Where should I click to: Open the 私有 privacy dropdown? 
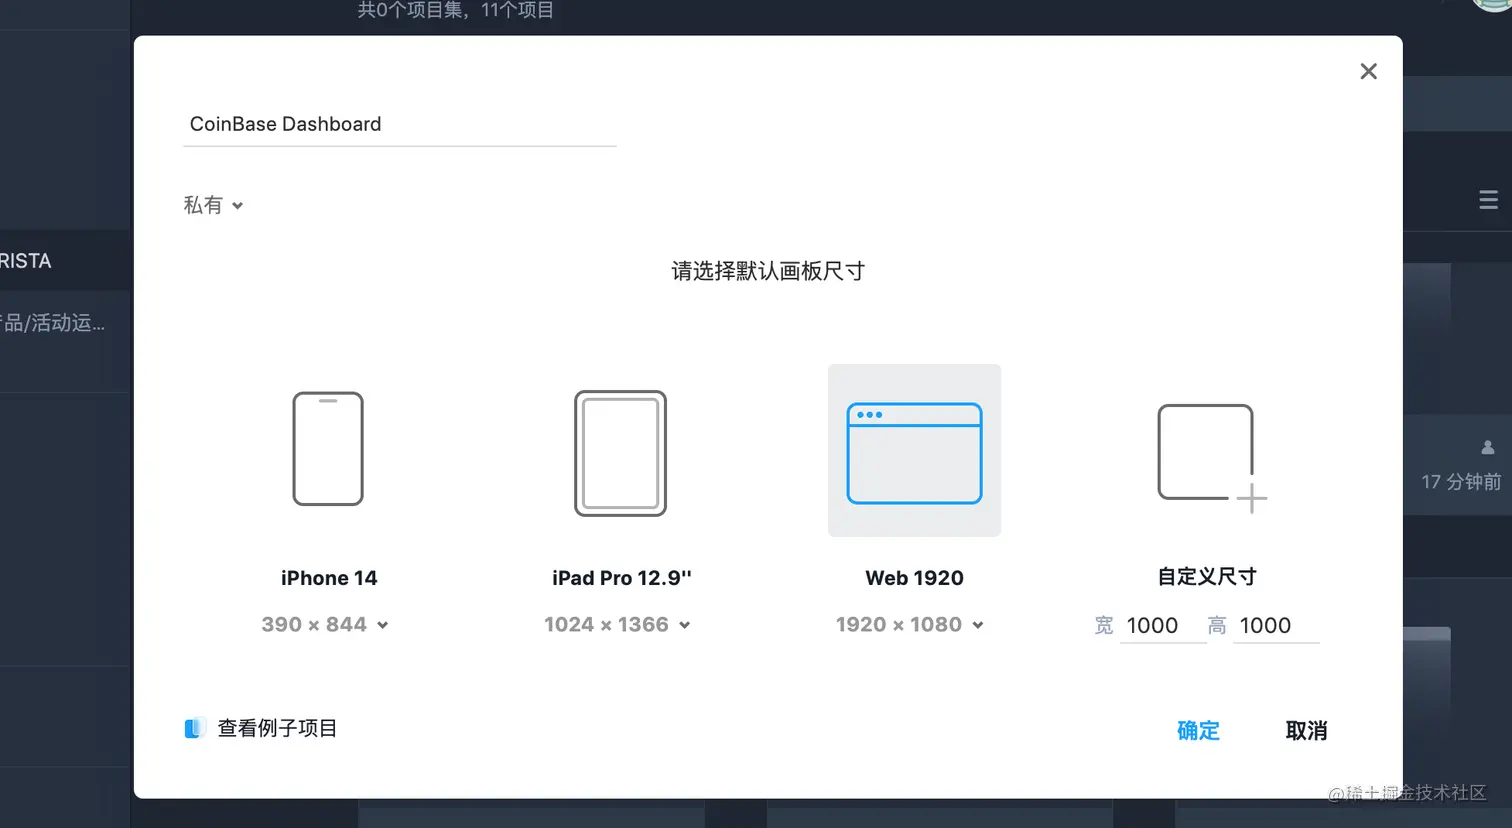213,205
